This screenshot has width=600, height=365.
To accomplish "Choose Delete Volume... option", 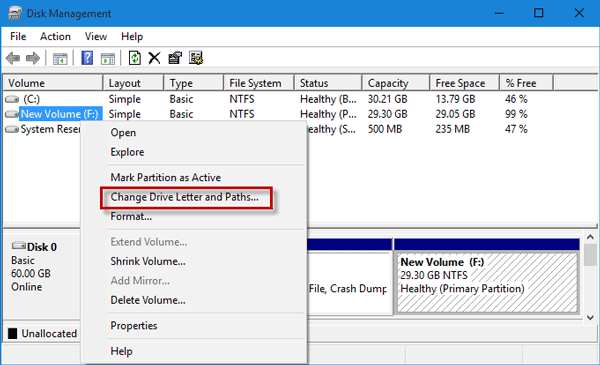I will pyautogui.click(x=194, y=300).
